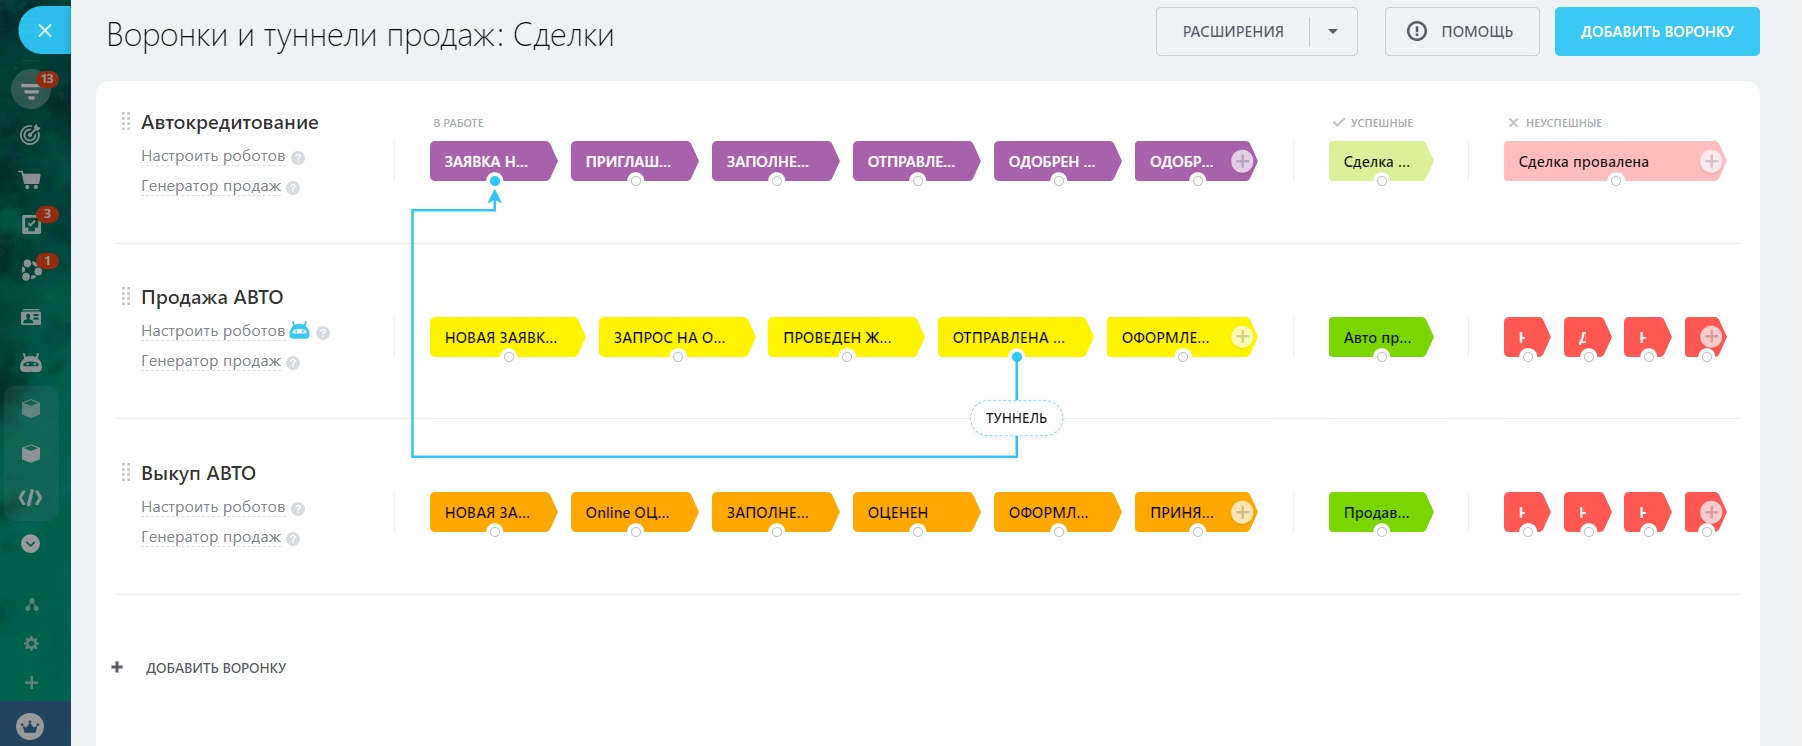1802x746 pixels.
Task: Click the filter icon with 13 badge
Action: tap(31, 91)
